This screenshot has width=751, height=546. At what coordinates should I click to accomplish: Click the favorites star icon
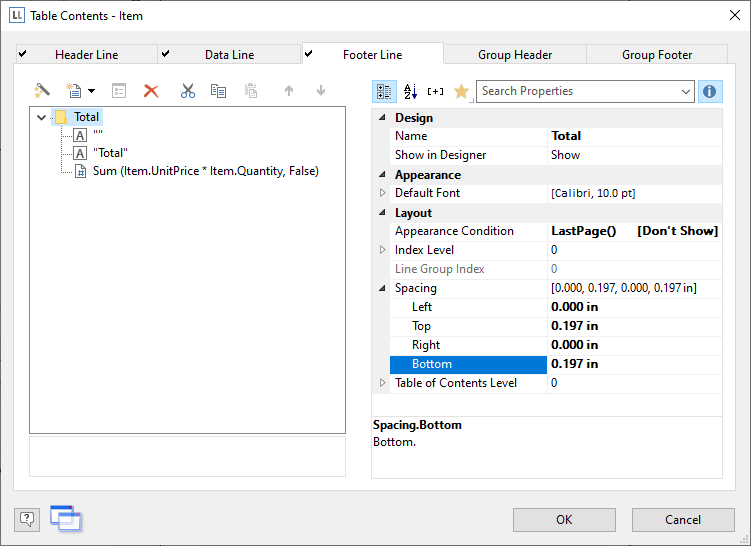[461, 91]
